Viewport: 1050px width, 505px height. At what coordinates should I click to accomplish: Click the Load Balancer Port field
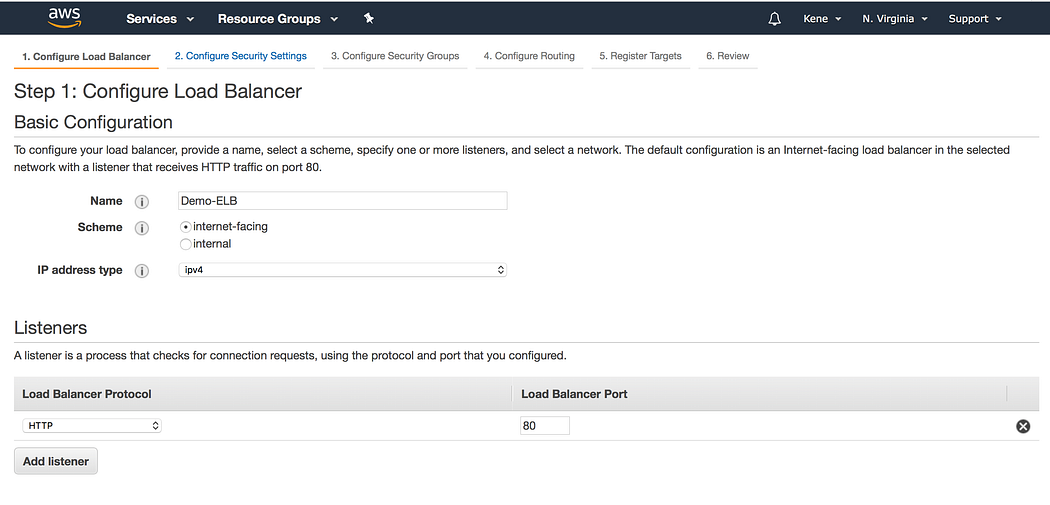545,426
